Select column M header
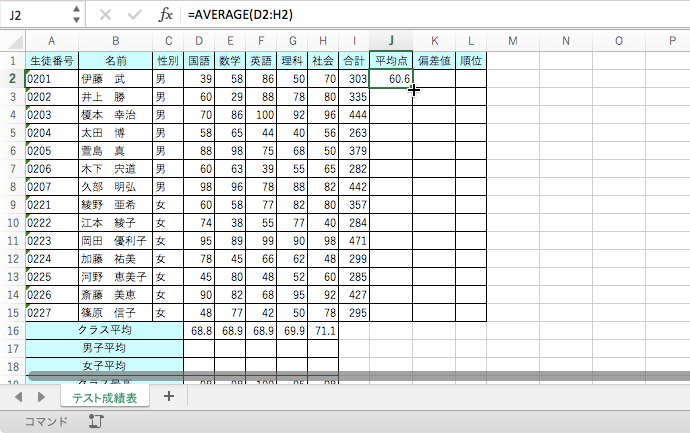This screenshot has width=690, height=433. click(513, 41)
